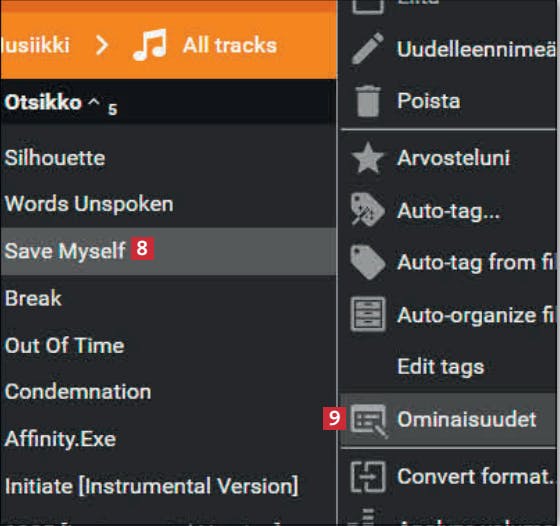560x526 pixels.
Task: Select the Condemnation track row
Action: click(168, 392)
